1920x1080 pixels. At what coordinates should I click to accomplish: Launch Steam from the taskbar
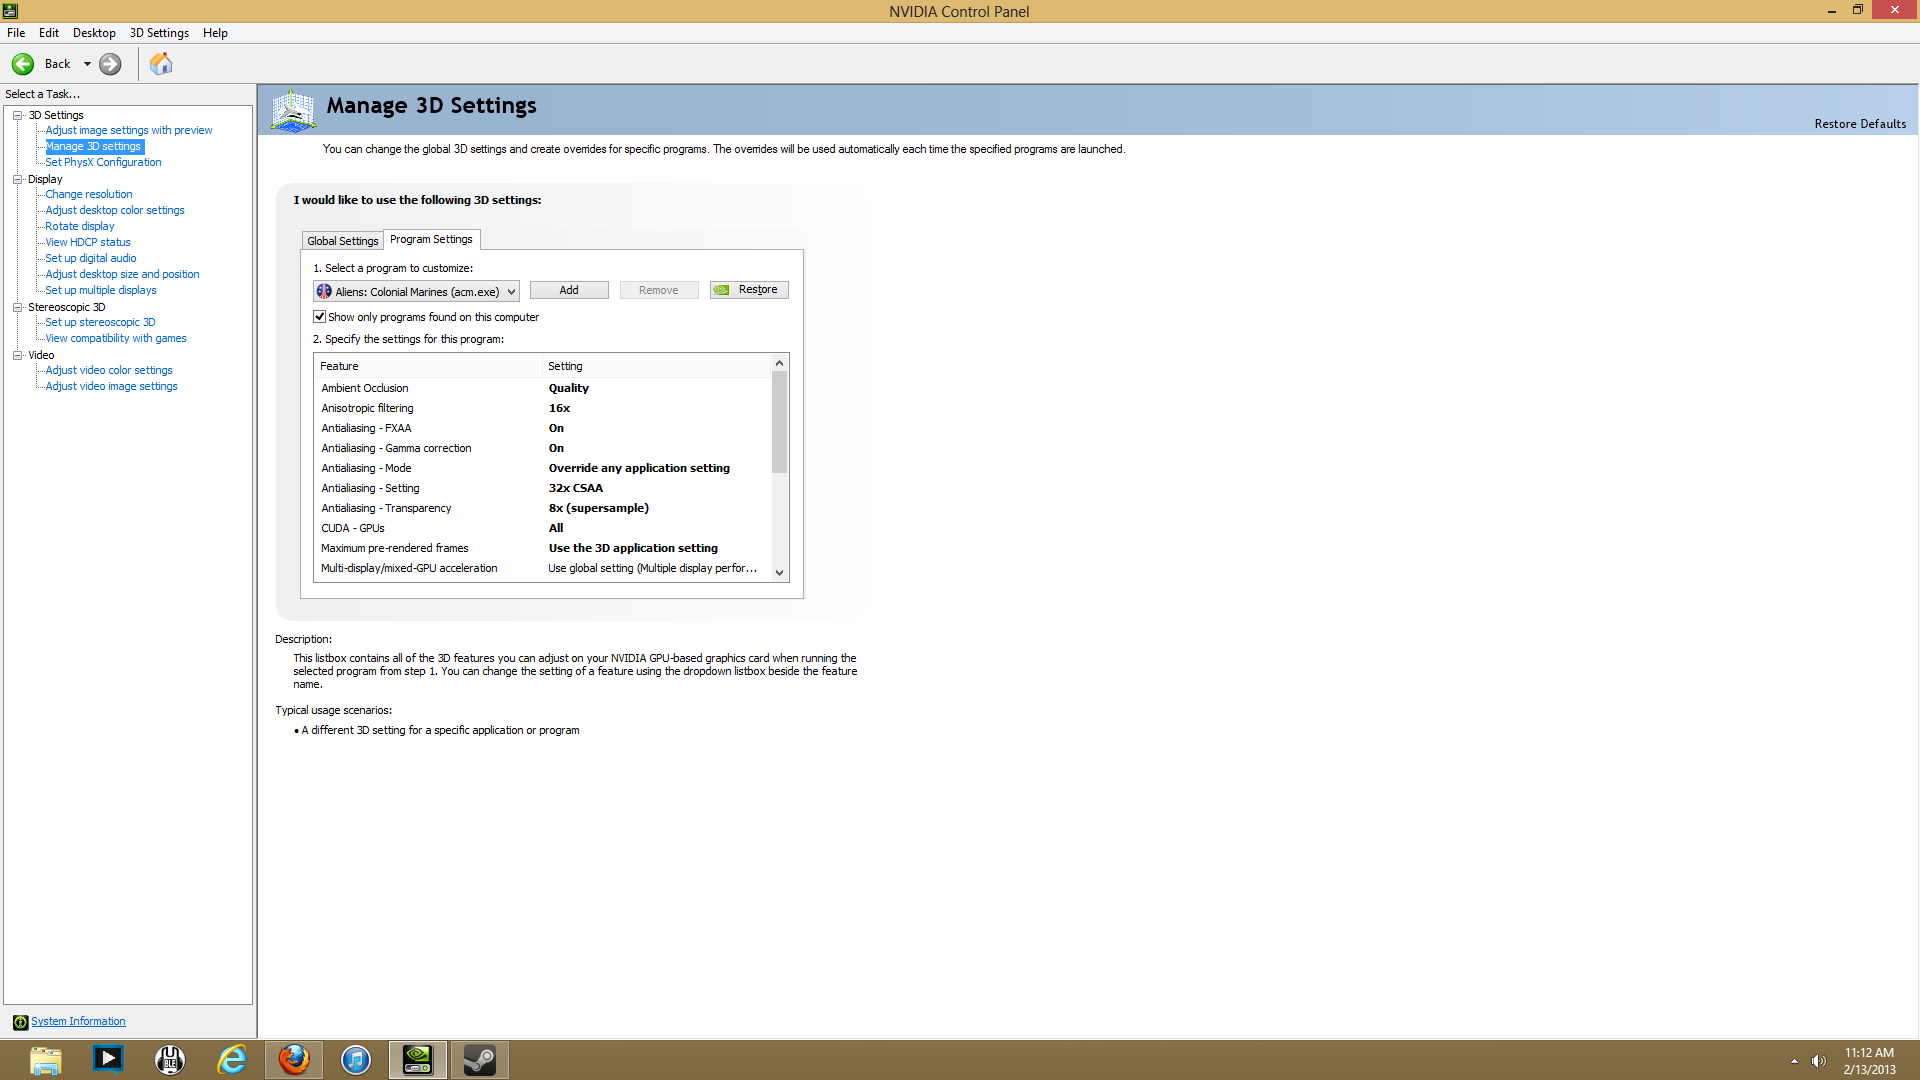pos(479,1059)
